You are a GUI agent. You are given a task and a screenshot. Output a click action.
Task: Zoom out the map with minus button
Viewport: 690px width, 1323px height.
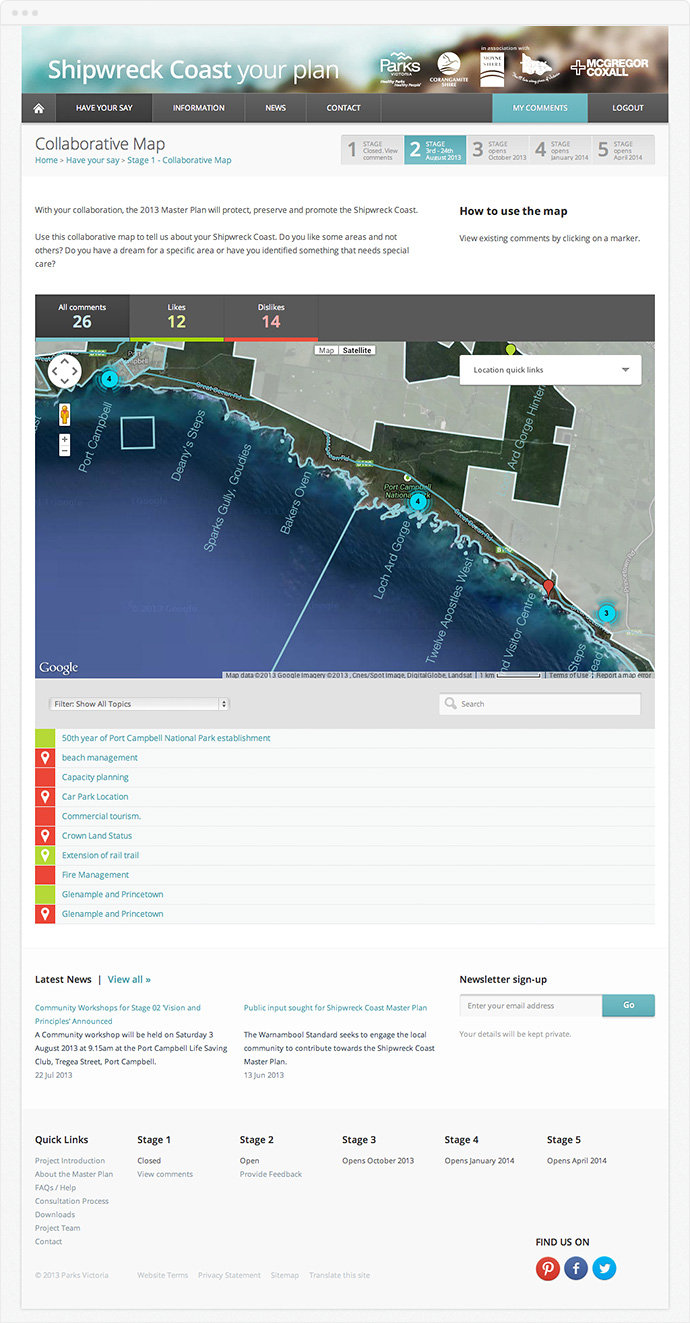tap(64, 451)
